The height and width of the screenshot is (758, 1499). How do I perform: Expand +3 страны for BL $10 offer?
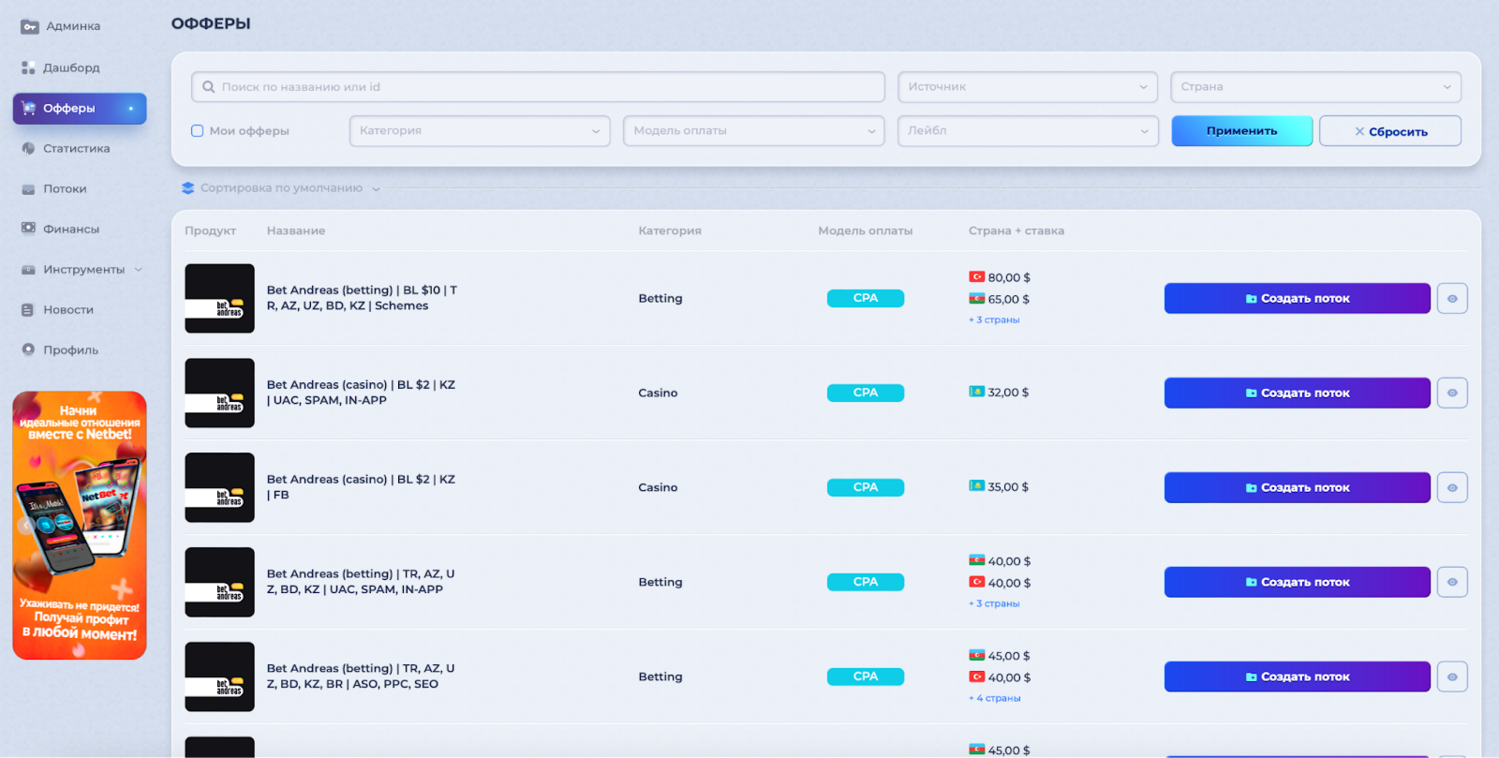994,320
